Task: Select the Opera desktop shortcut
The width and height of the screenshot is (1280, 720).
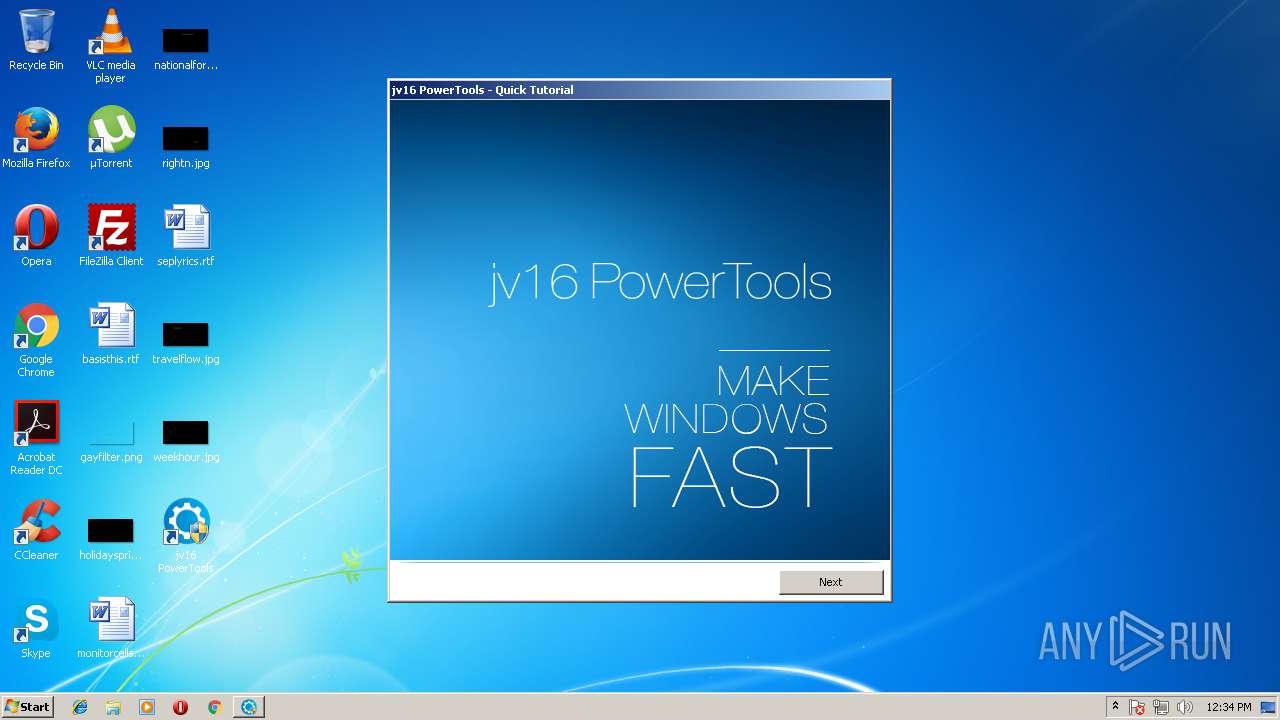Action: tap(36, 236)
